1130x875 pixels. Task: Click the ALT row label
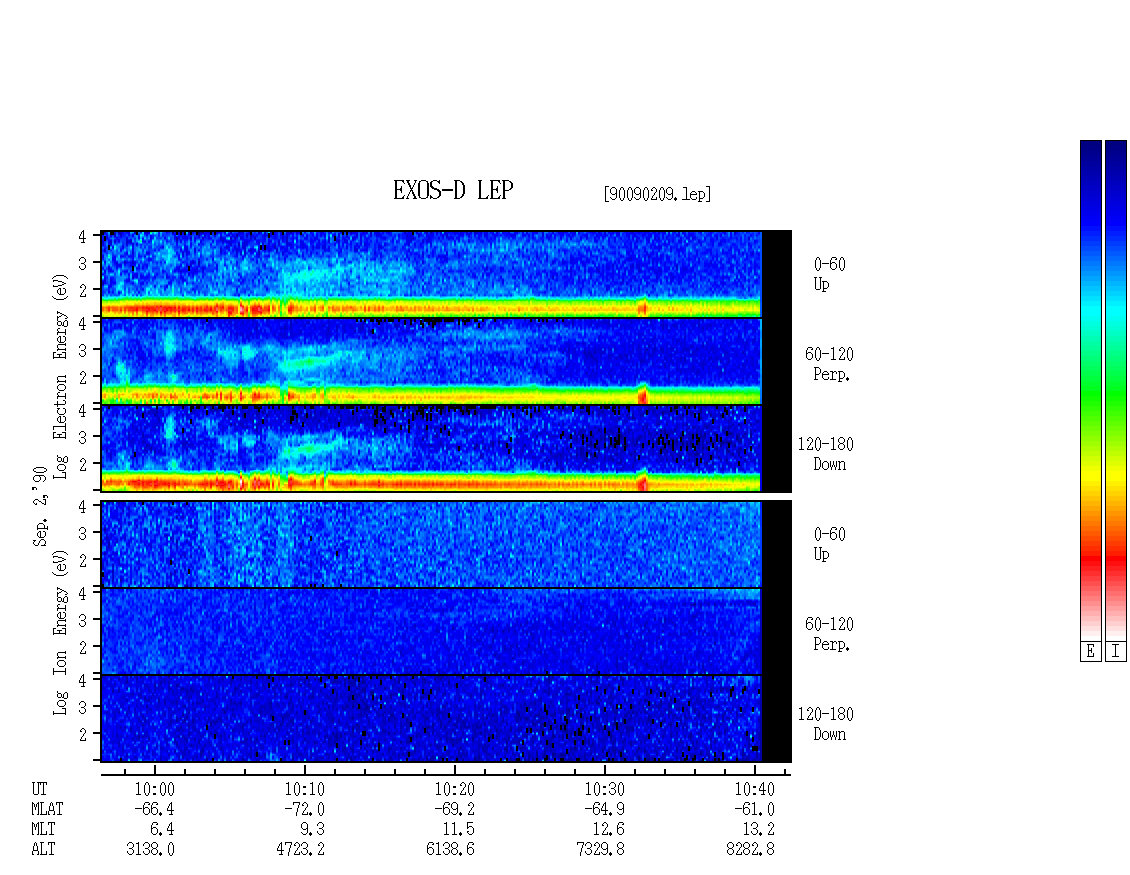coord(43,850)
